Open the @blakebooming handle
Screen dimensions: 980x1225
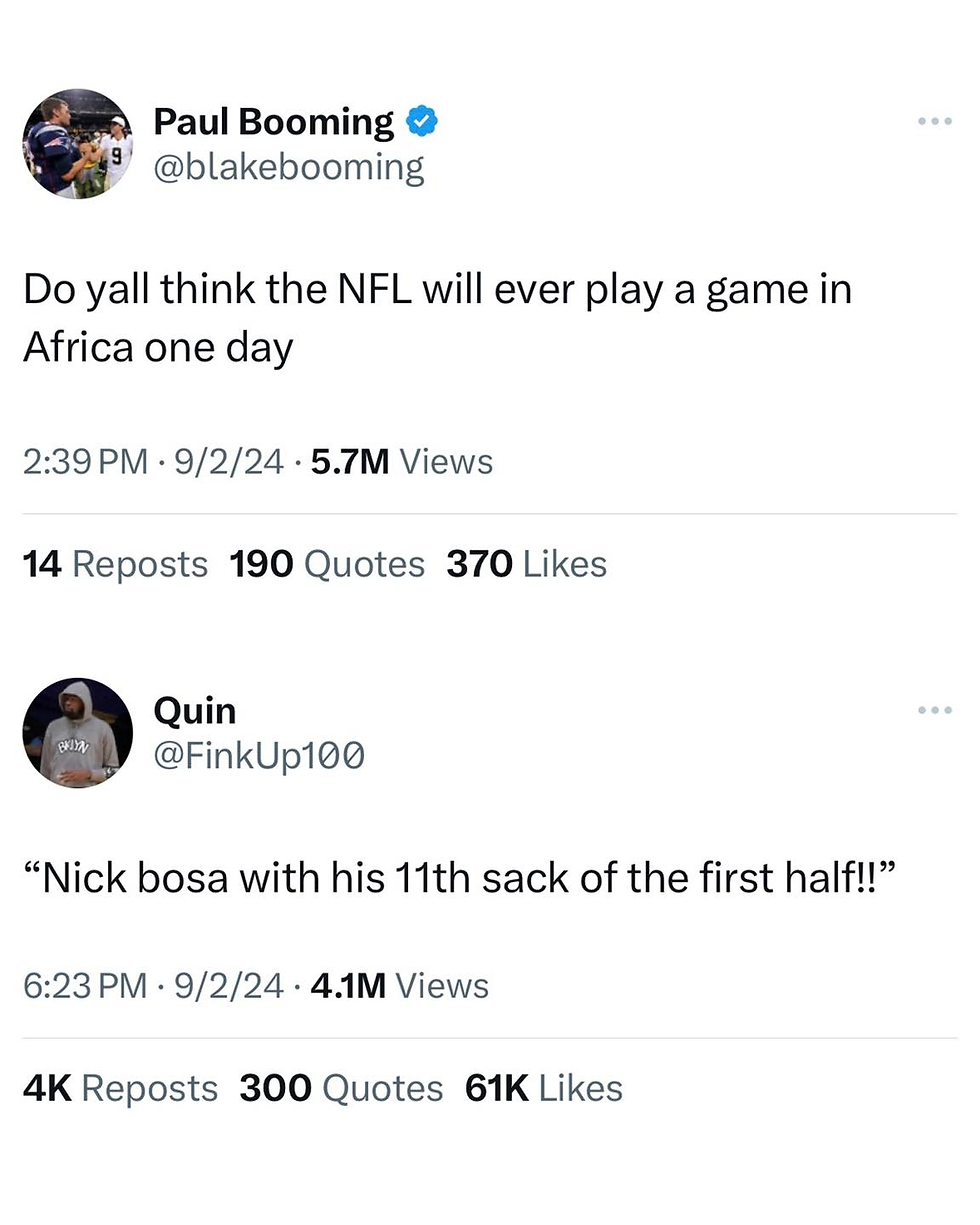pyautogui.click(x=288, y=167)
